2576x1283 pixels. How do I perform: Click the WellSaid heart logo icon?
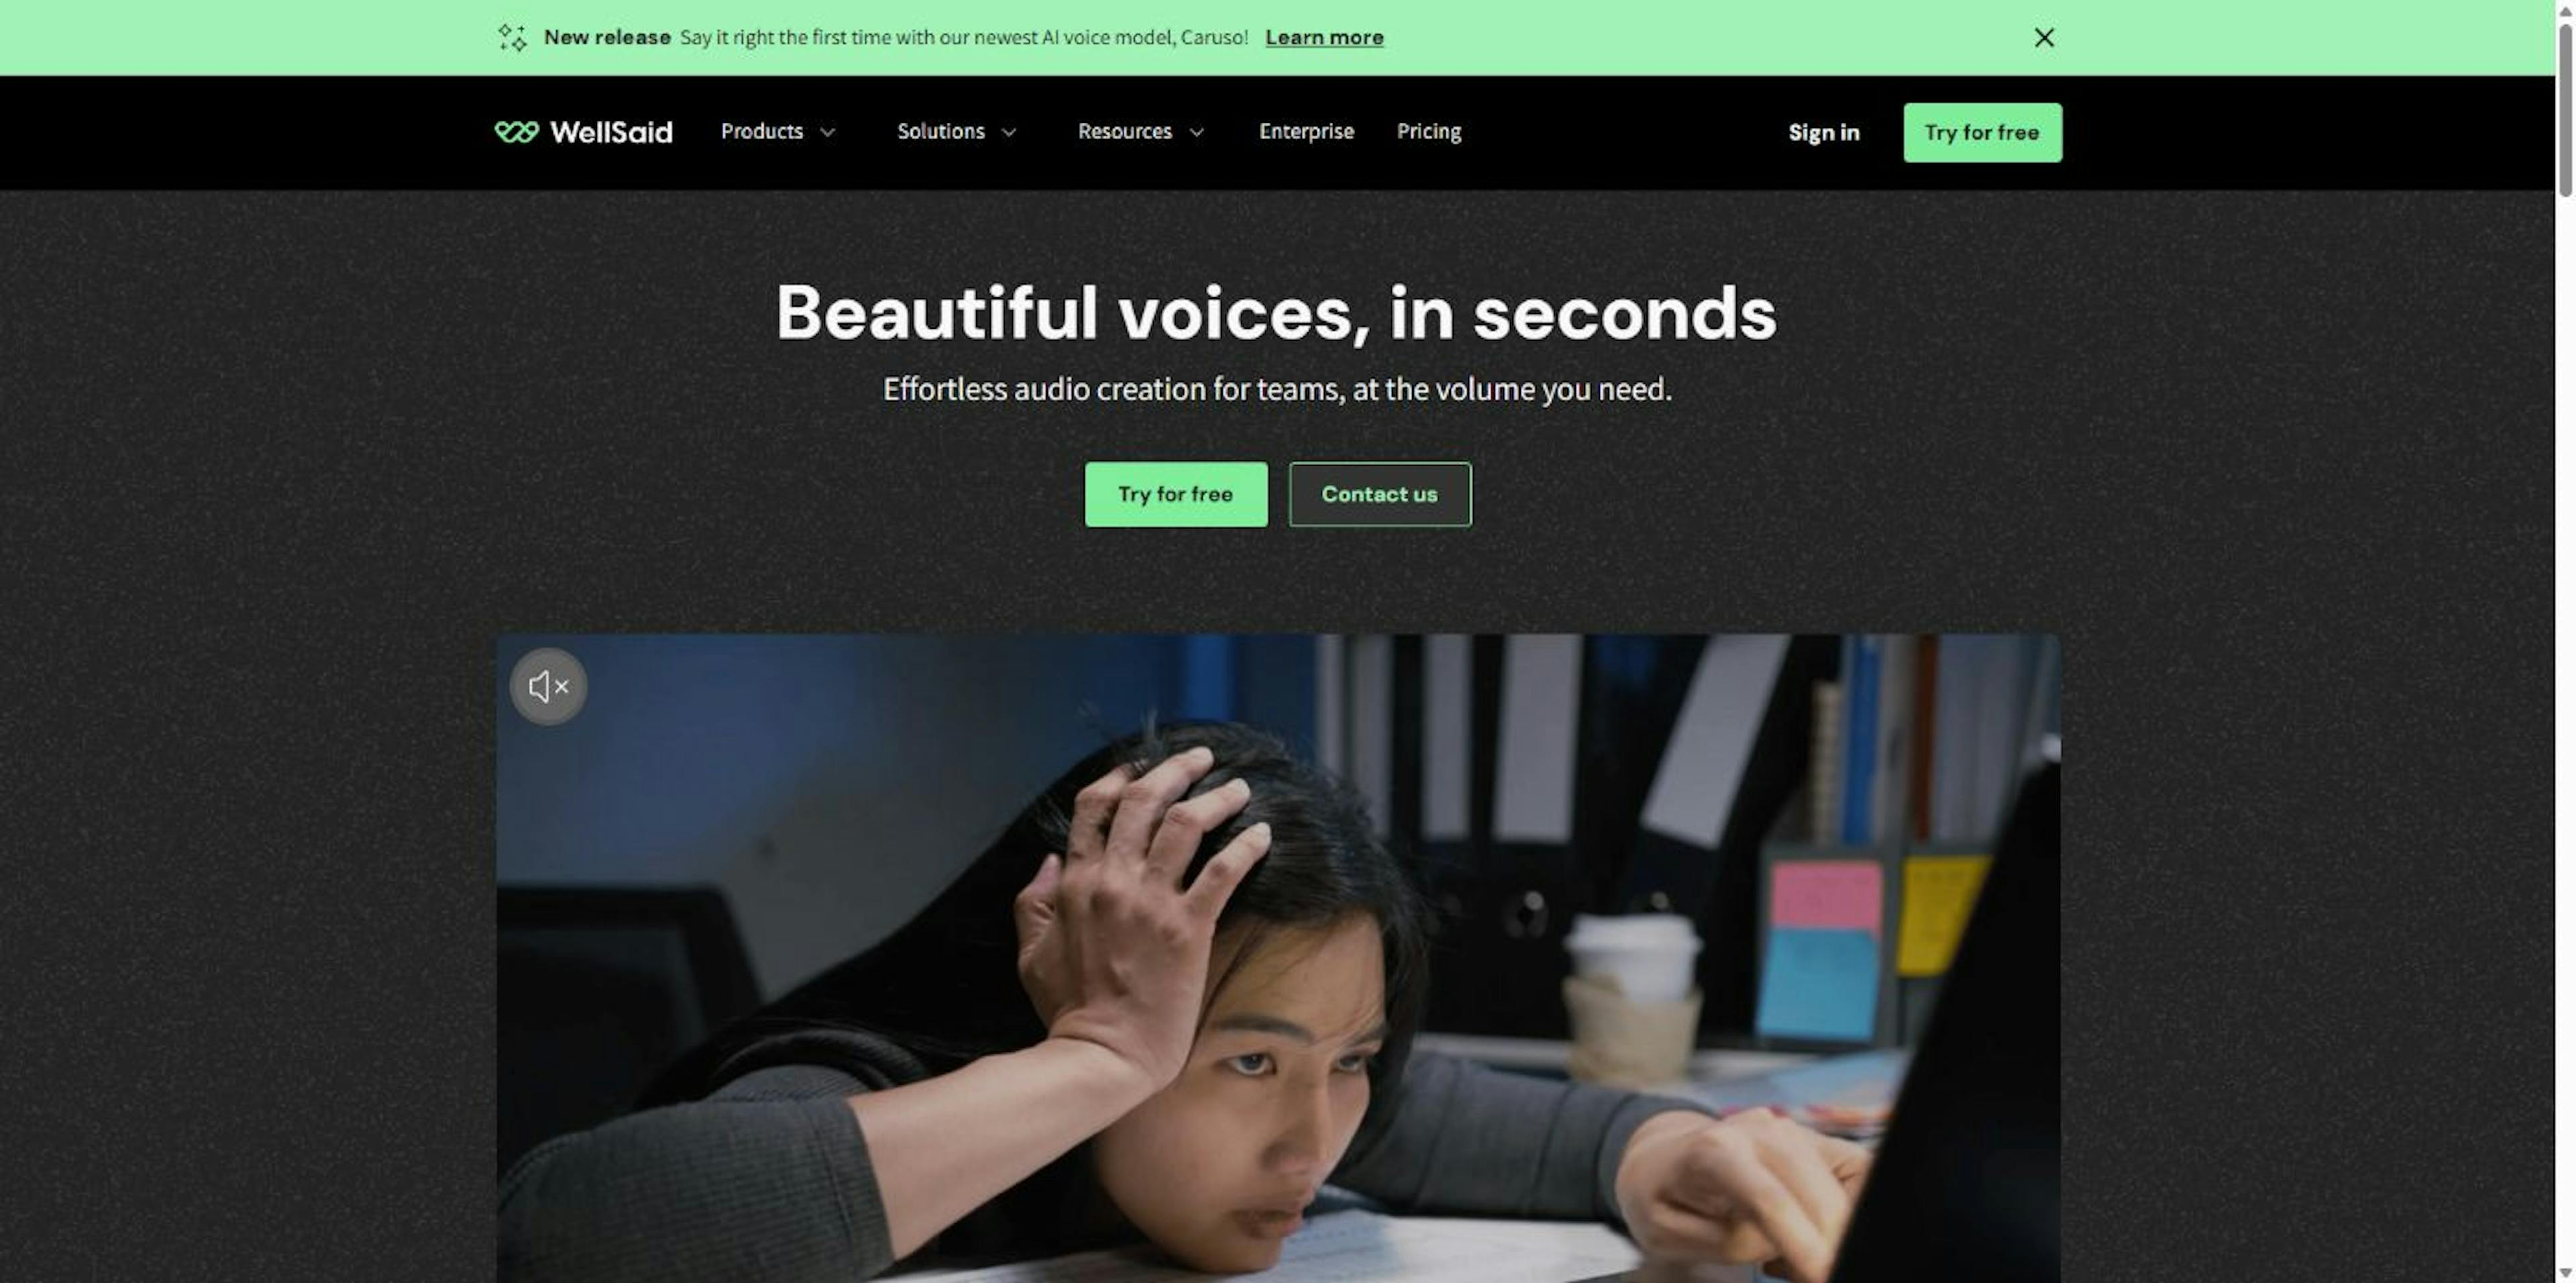pos(516,132)
